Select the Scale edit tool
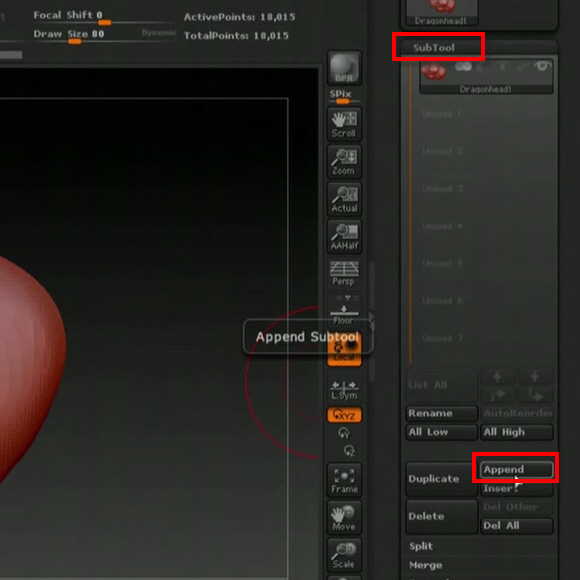 [x=344, y=555]
